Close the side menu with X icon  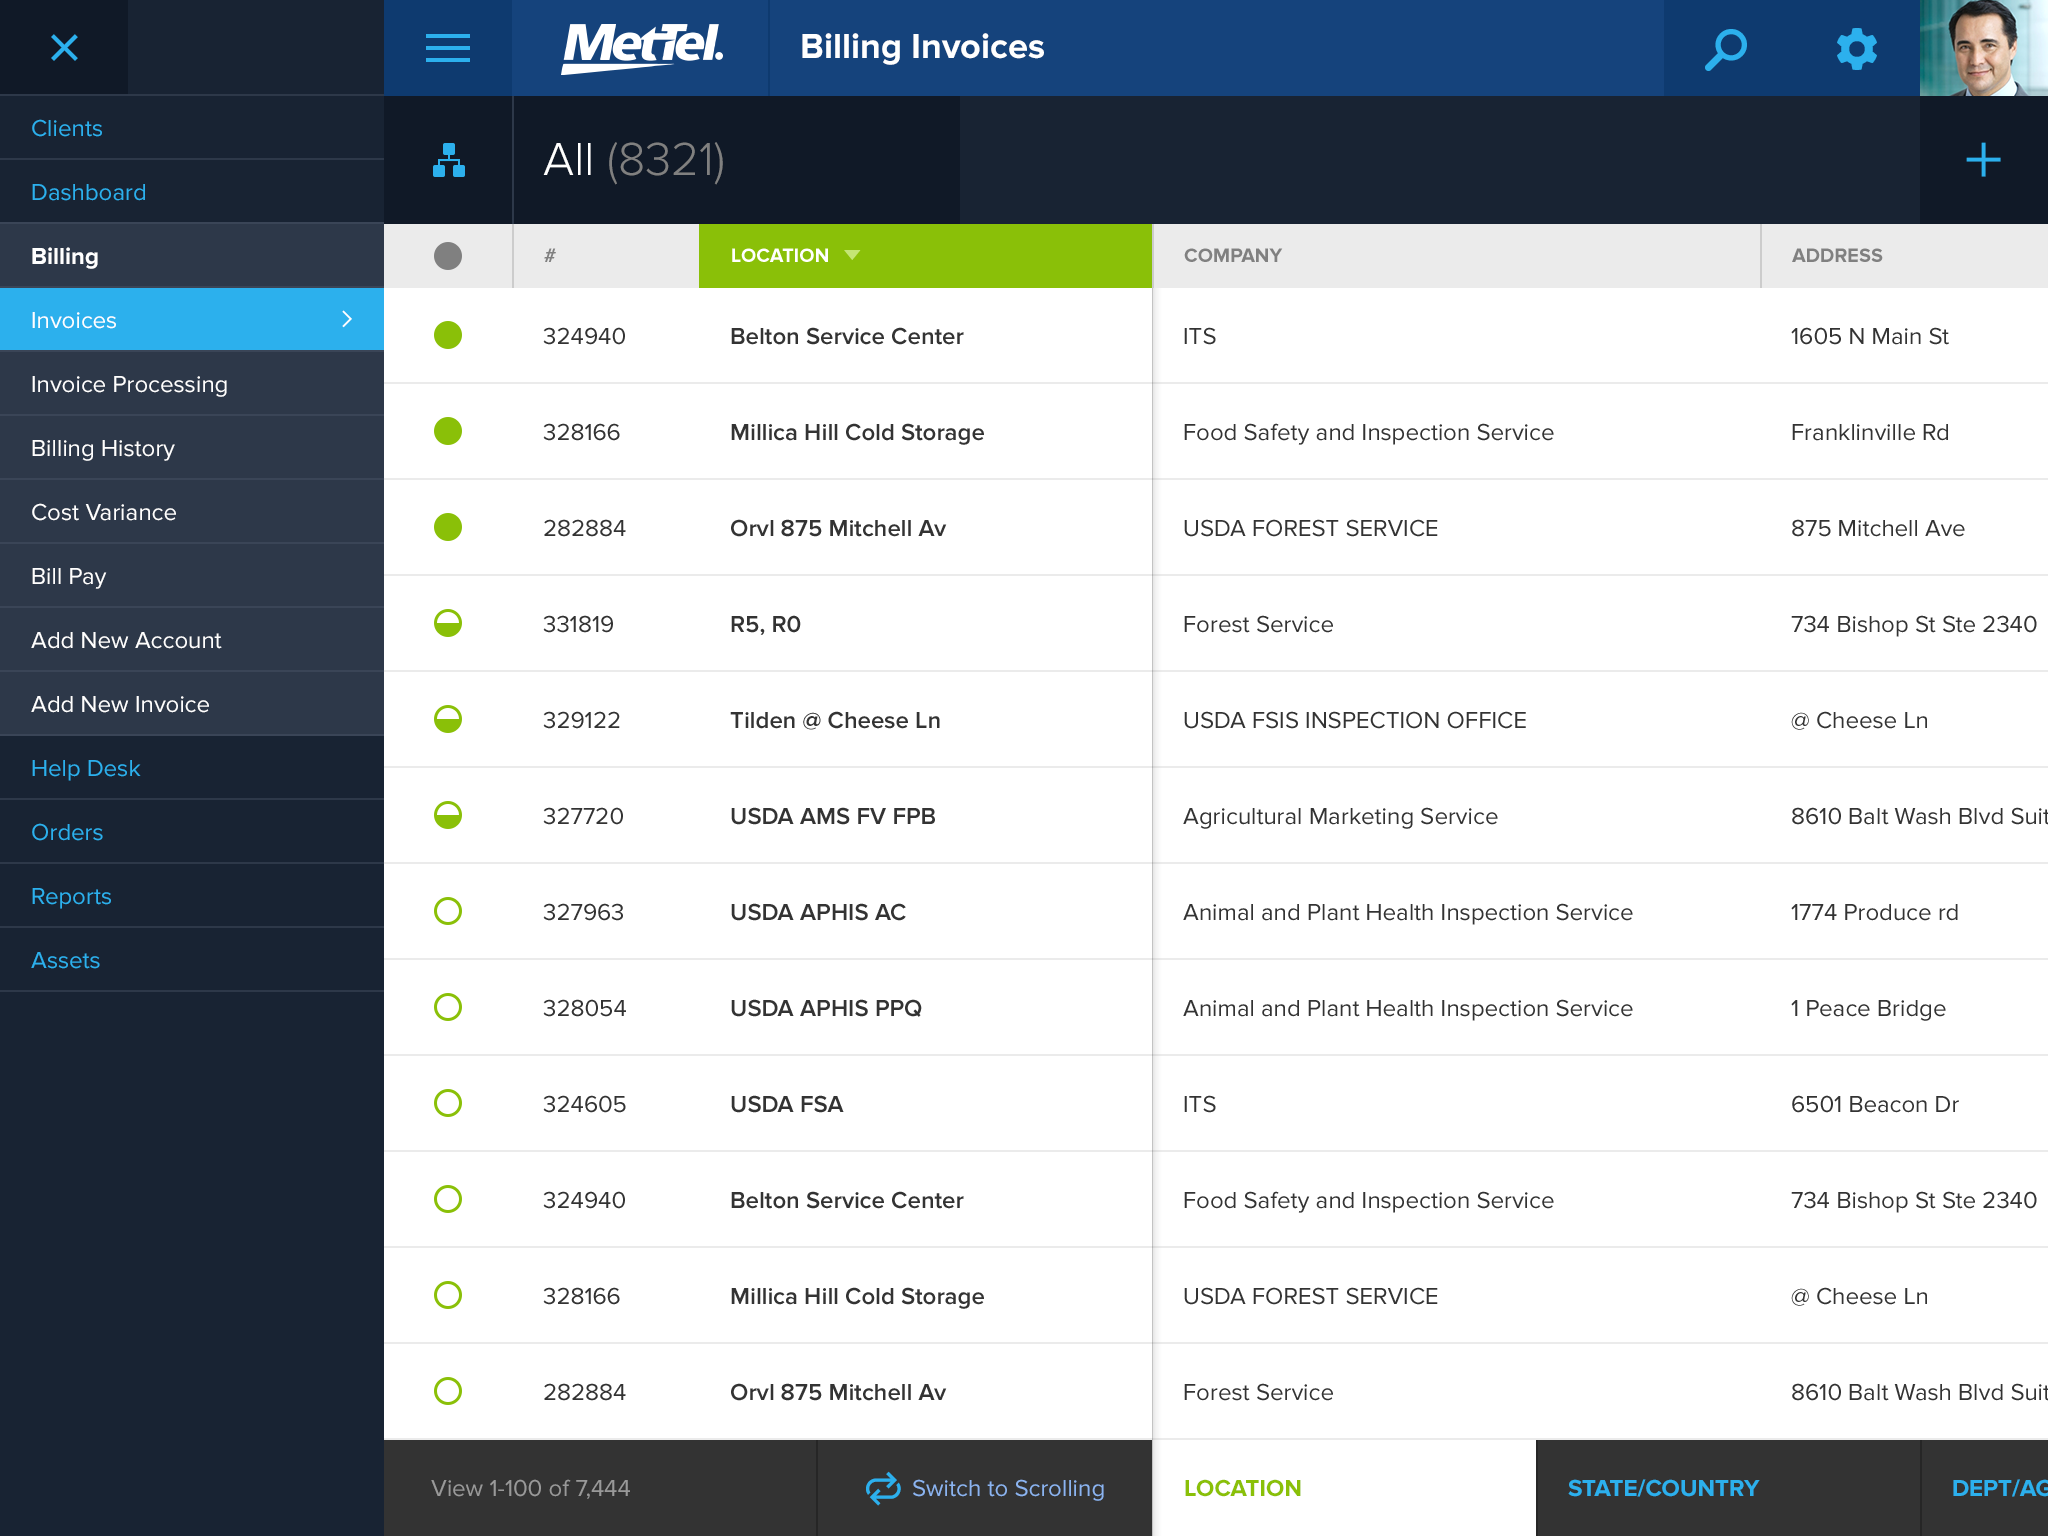(x=64, y=47)
